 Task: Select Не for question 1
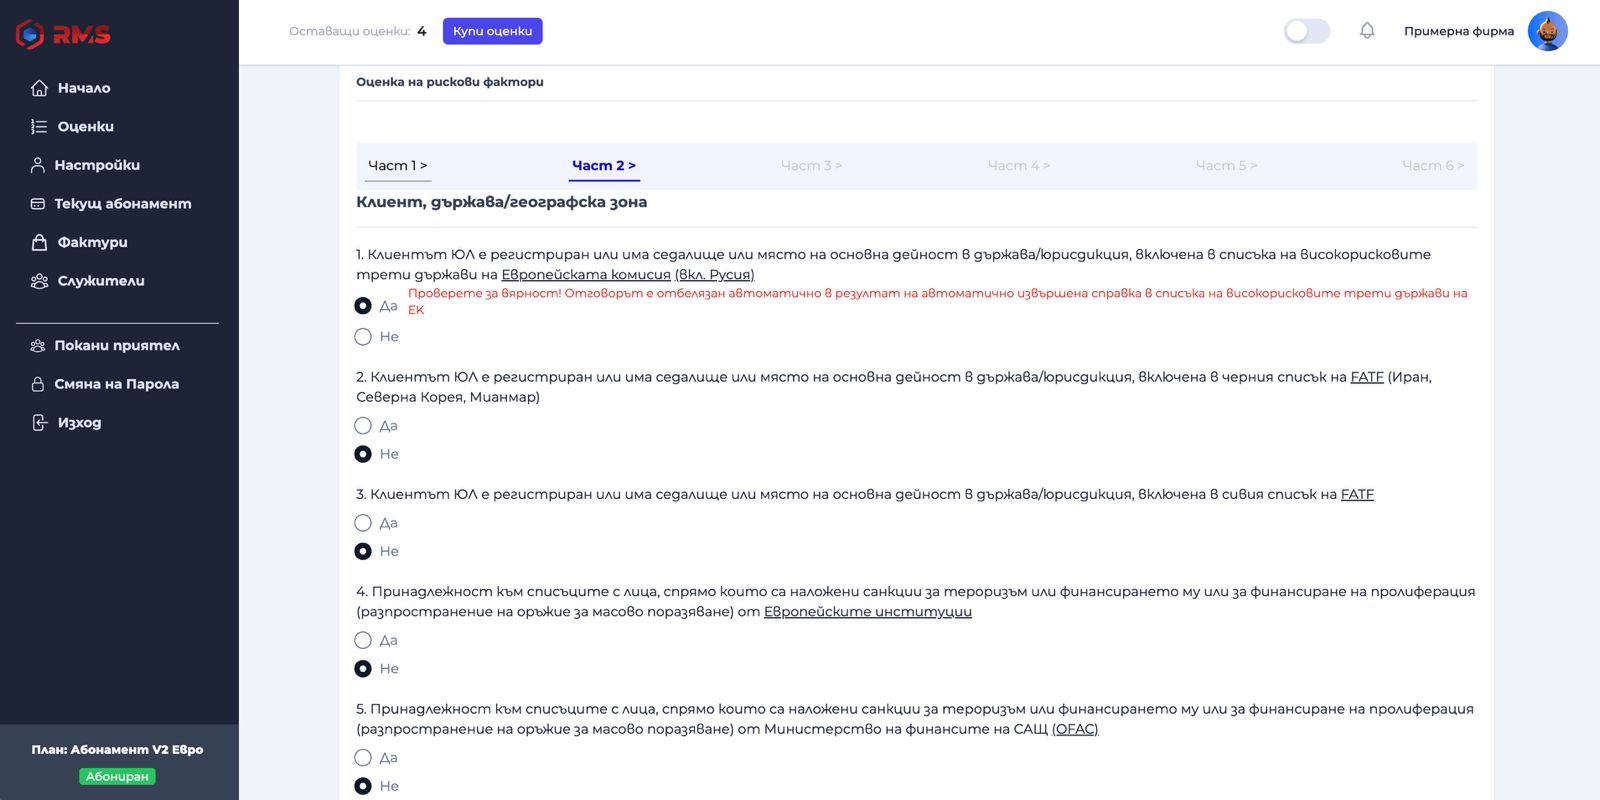point(363,337)
